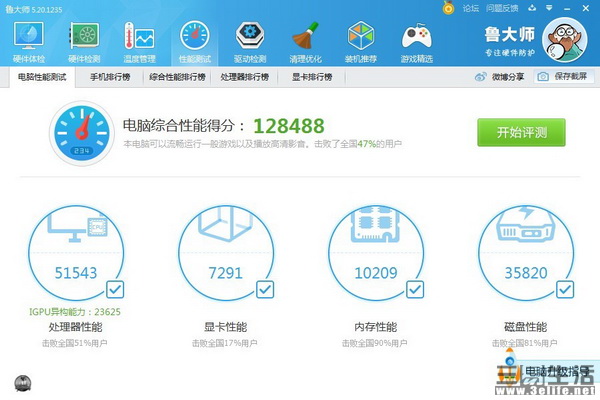Click 保存截屏 save screenshot button
Screen dimensions: 600x400
(564, 77)
